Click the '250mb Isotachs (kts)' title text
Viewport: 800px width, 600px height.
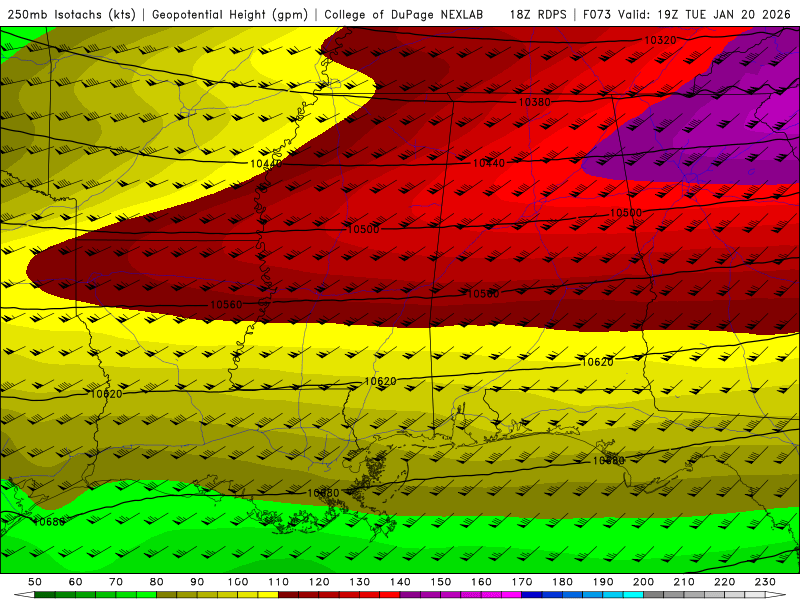[72, 14]
